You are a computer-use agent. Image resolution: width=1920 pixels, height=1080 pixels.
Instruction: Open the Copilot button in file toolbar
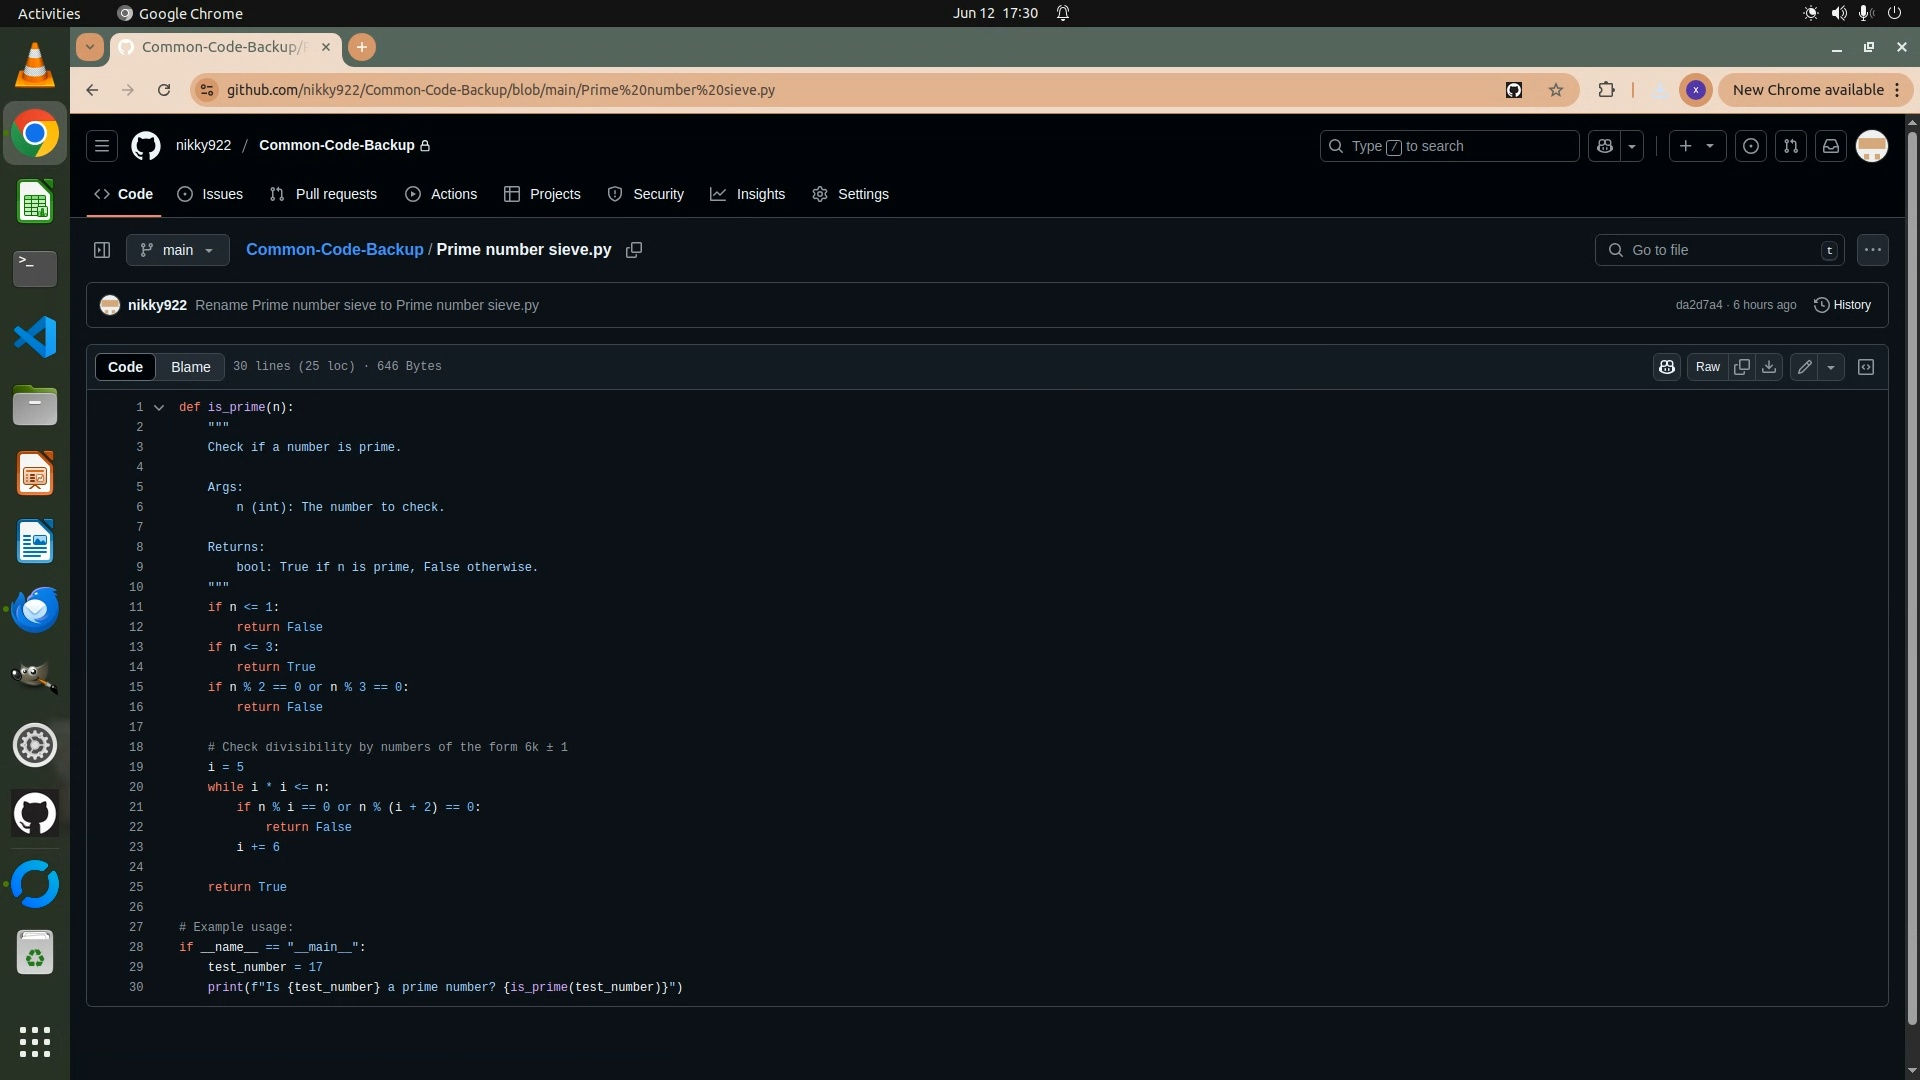1667,367
